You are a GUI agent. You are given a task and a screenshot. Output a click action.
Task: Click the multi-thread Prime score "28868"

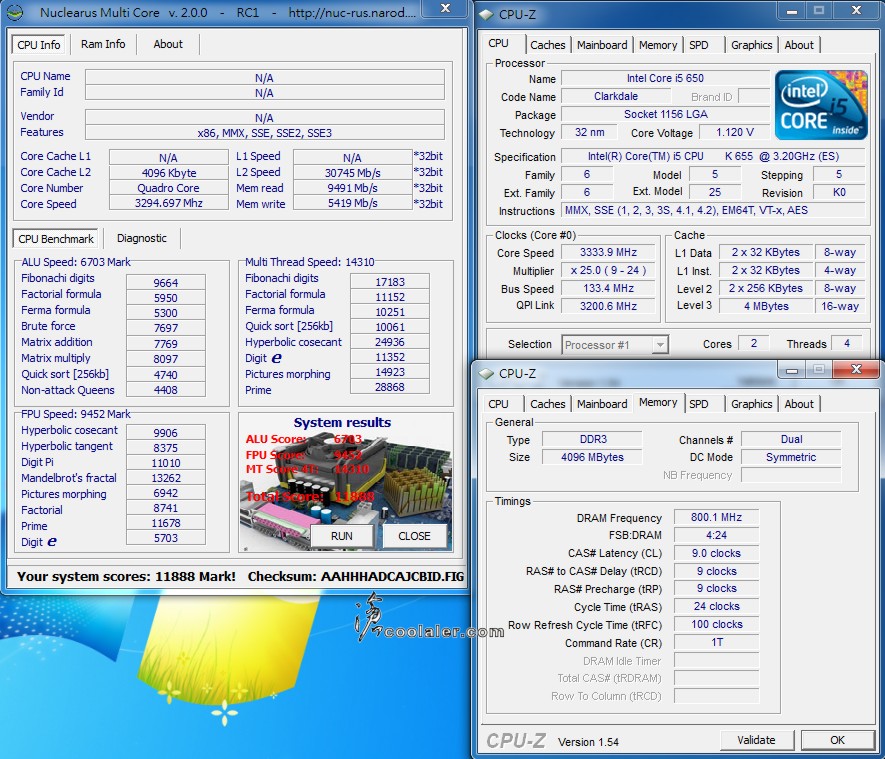click(x=389, y=387)
